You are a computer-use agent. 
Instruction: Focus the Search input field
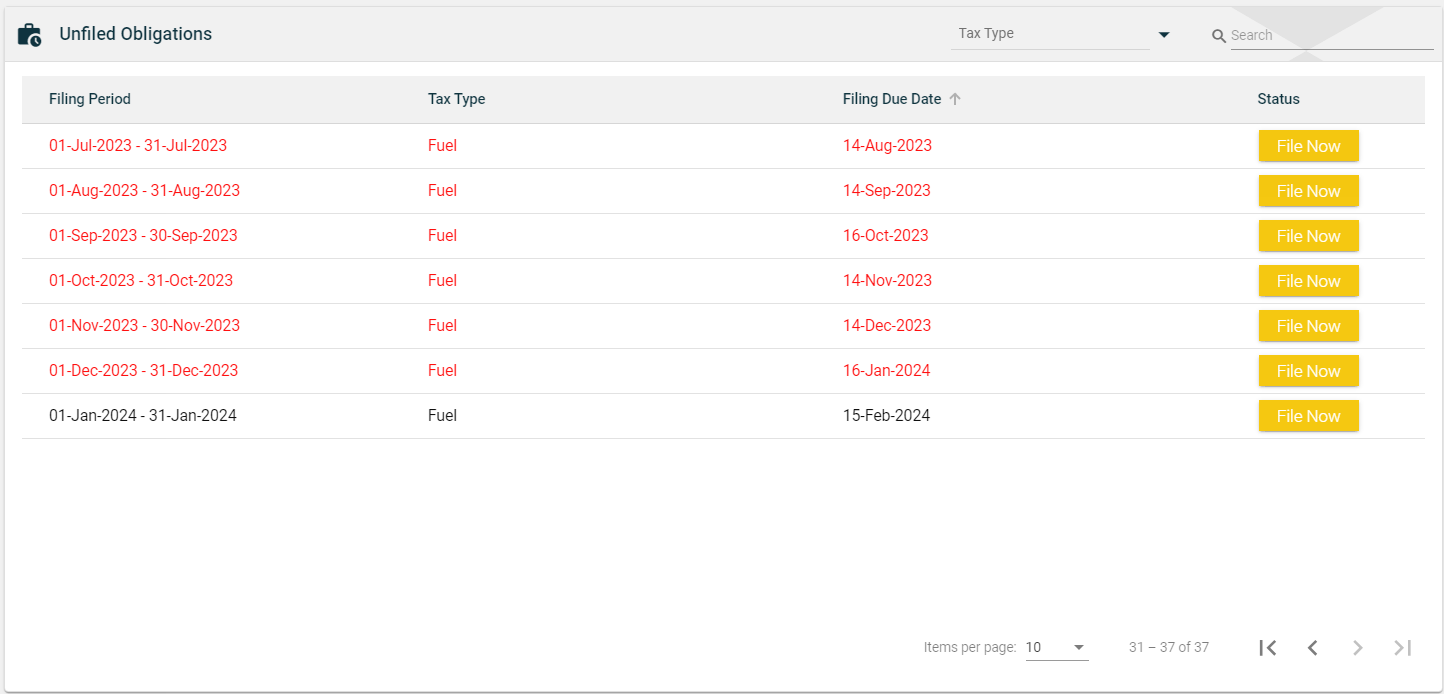(1331, 36)
